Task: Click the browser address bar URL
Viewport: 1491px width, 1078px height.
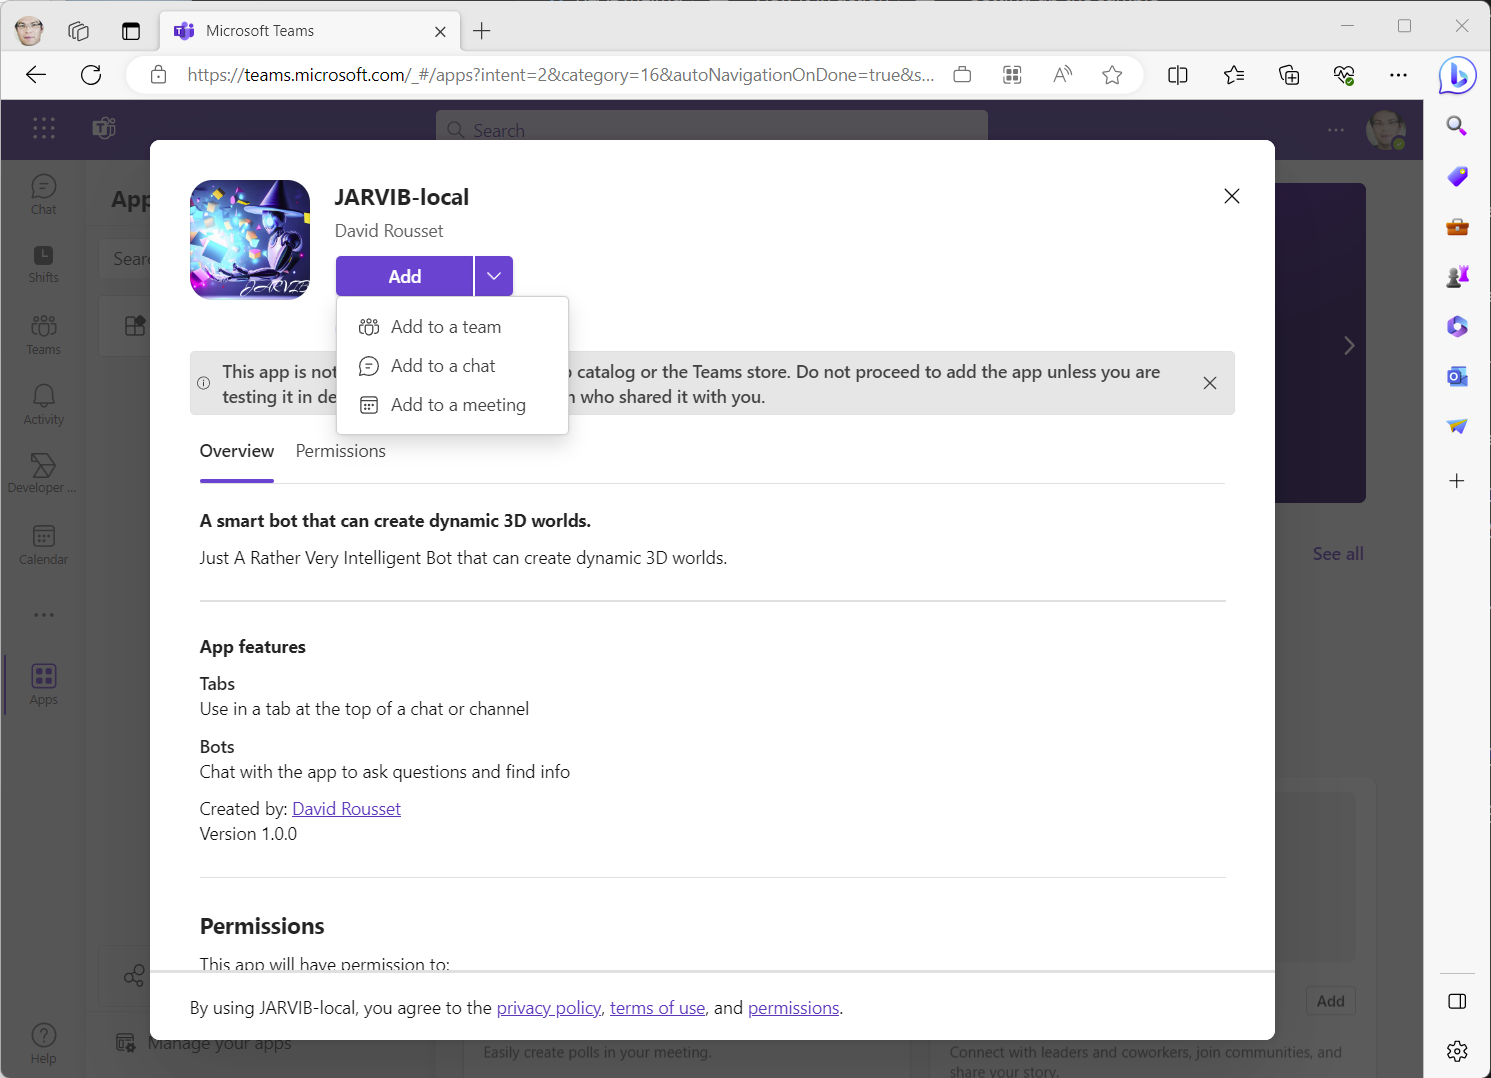Action: pos(561,75)
